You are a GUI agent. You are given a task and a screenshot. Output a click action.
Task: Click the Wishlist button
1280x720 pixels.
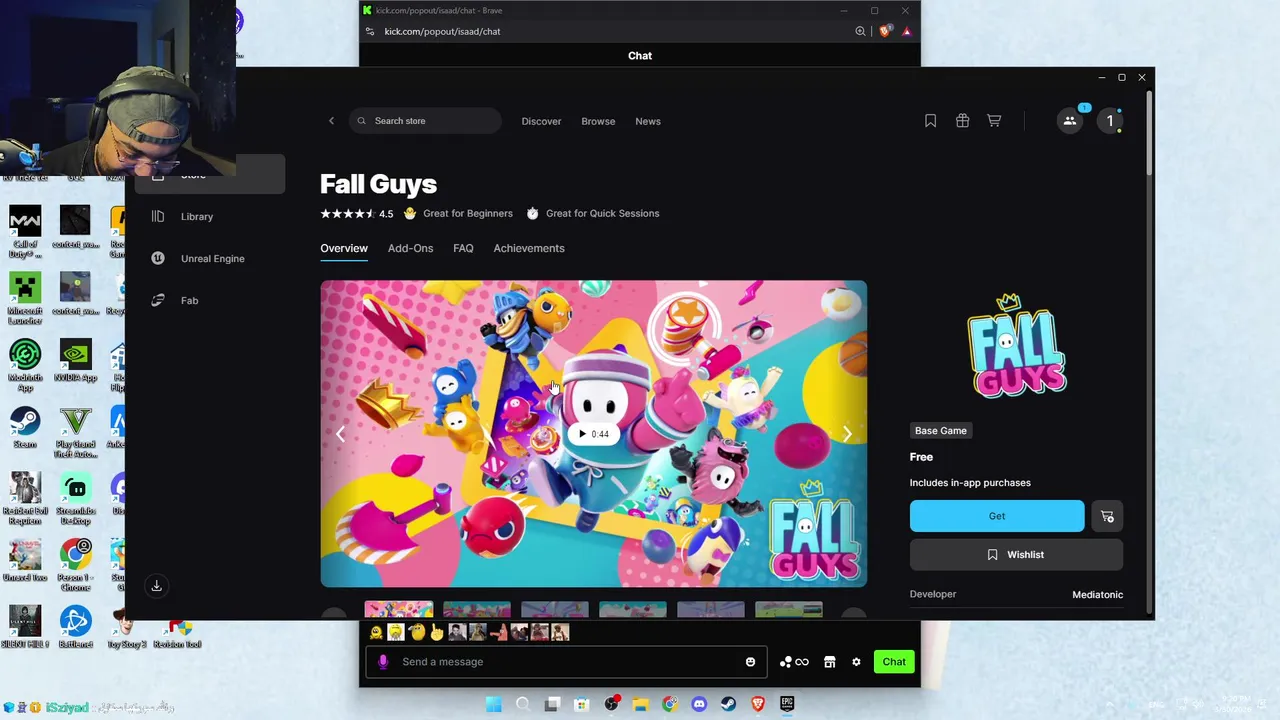tap(1016, 555)
